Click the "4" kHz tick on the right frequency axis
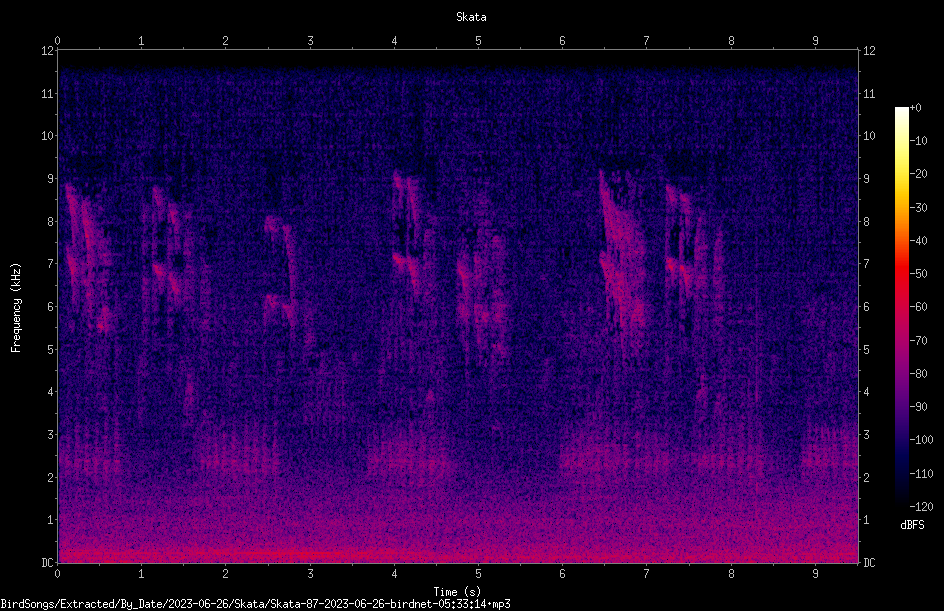The width and height of the screenshot is (944, 611). [867, 392]
